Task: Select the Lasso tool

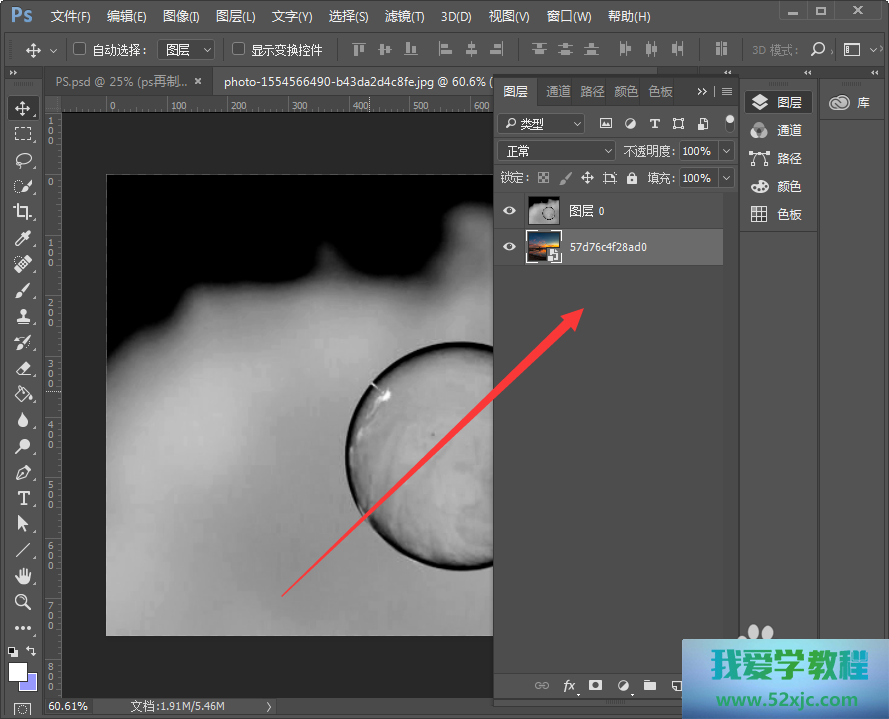Action: coord(23,160)
